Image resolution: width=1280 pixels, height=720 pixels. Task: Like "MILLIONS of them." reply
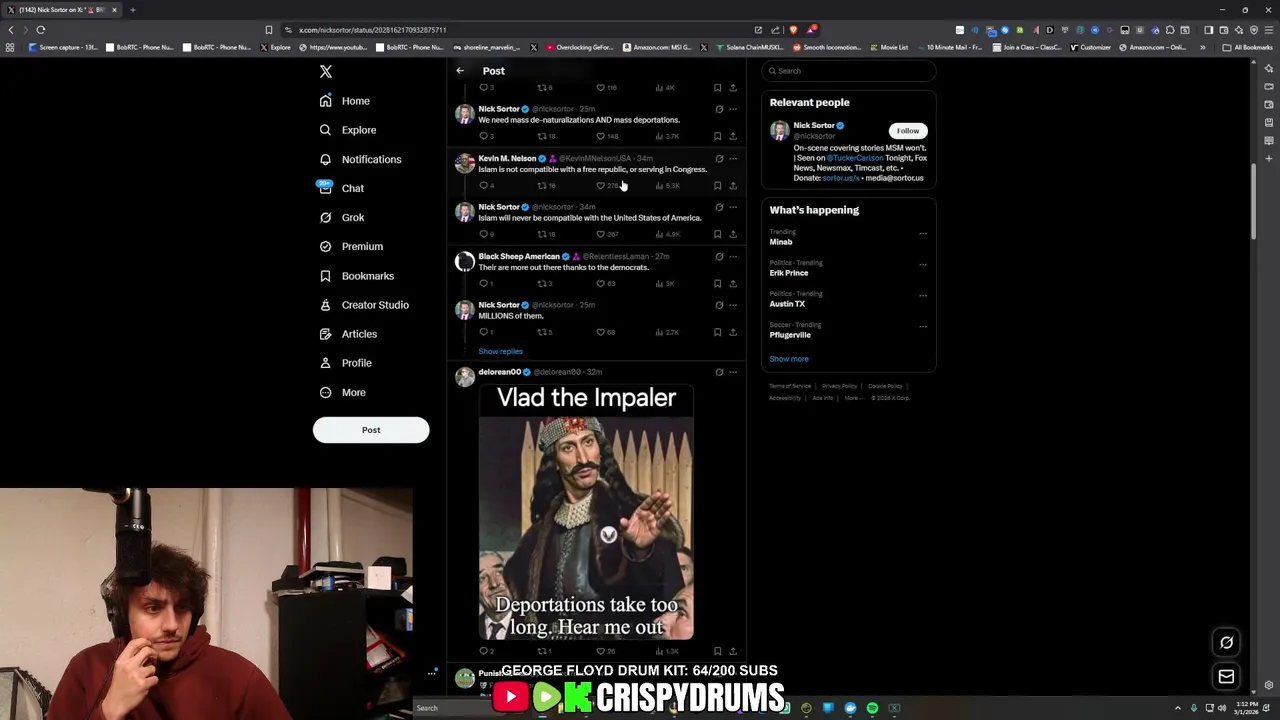coord(606,333)
